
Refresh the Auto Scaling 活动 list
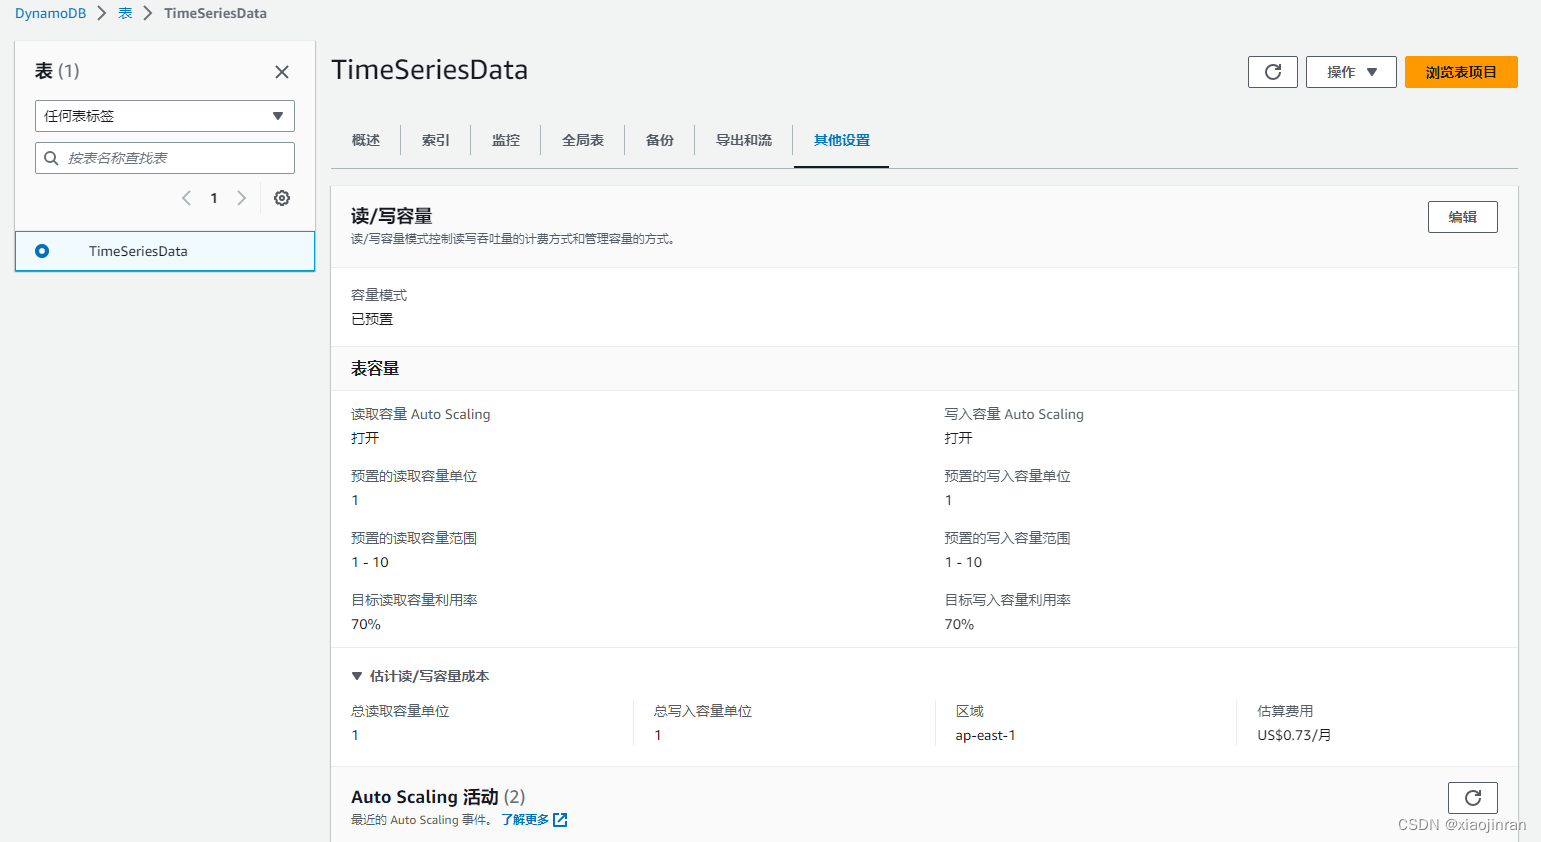(1472, 798)
